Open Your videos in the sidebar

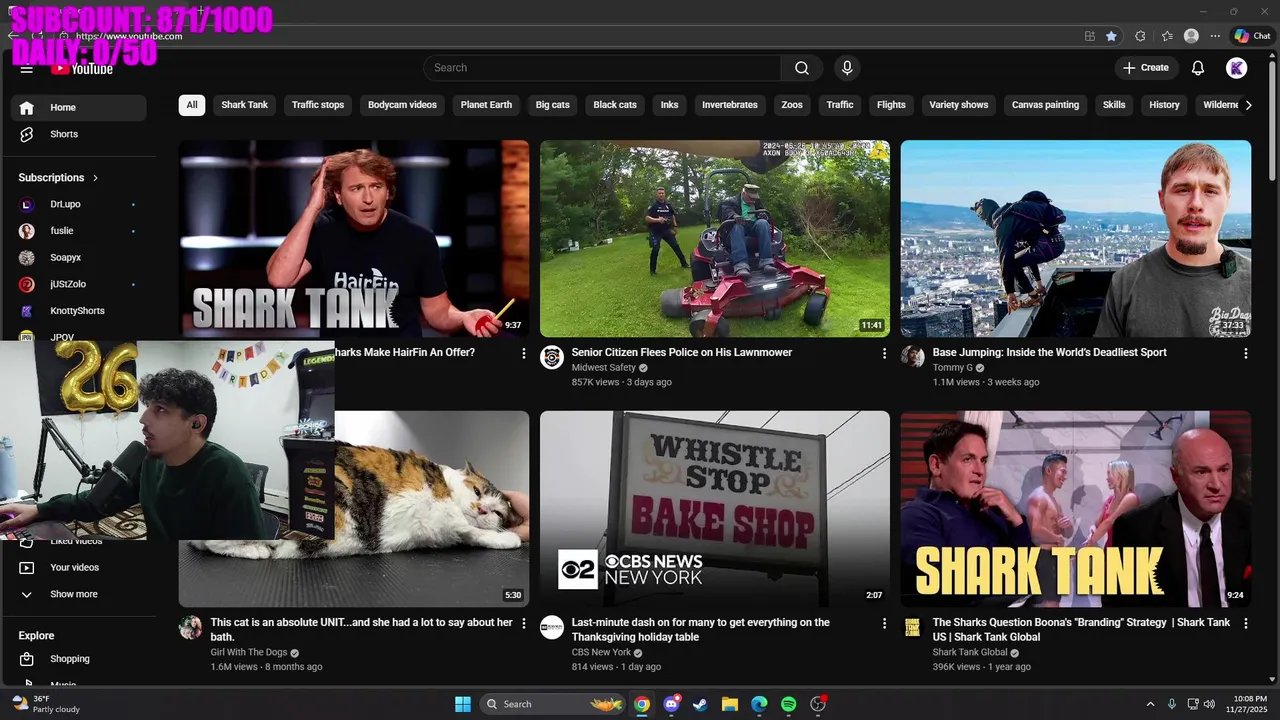(x=79, y=567)
